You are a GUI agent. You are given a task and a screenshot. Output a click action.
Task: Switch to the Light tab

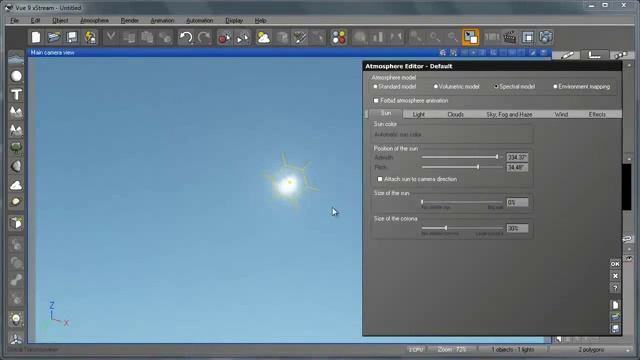(x=418, y=114)
